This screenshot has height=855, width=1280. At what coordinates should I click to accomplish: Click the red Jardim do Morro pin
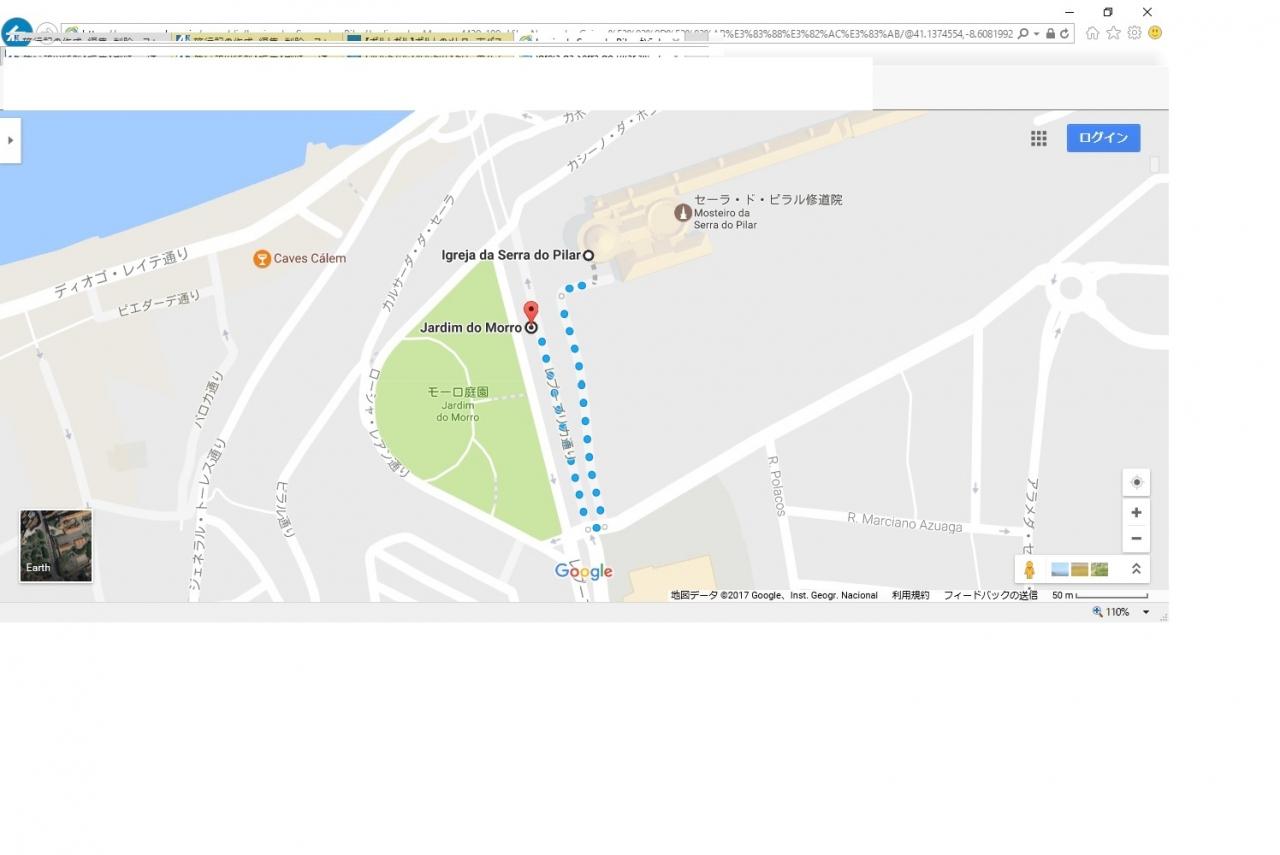point(531,311)
